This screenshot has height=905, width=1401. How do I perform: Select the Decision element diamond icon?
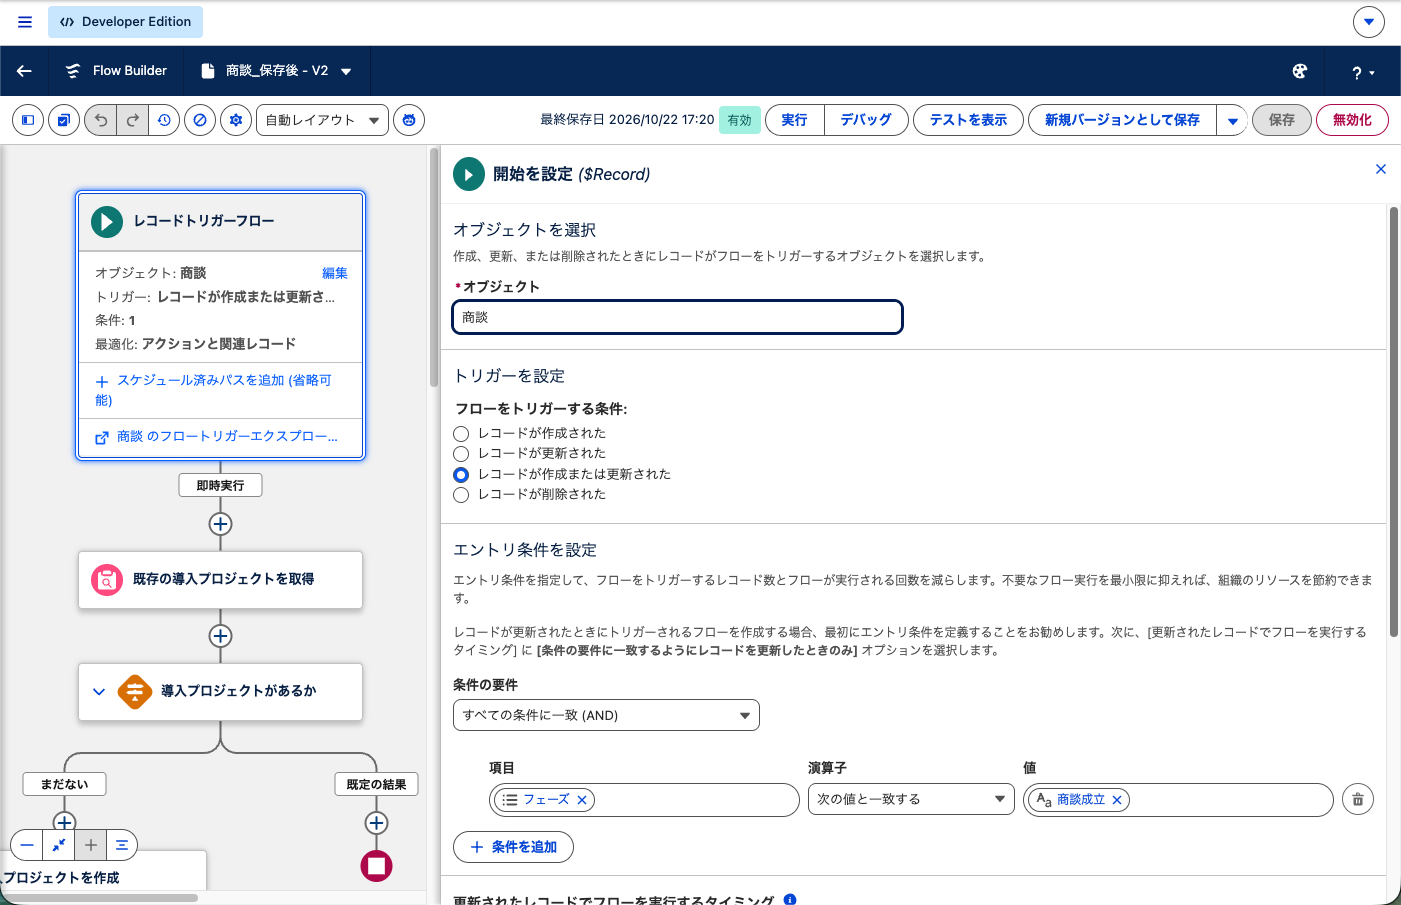tap(135, 691)
